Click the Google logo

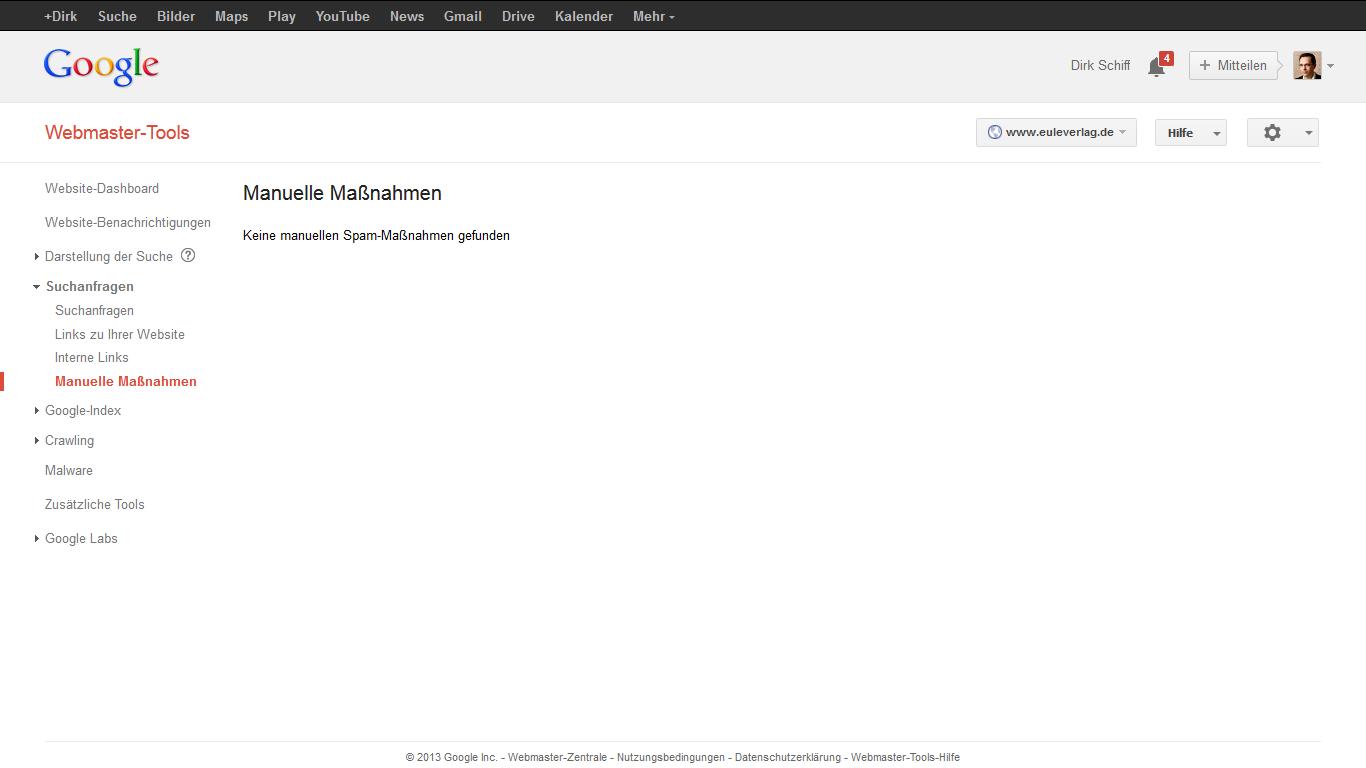[101, 66]
